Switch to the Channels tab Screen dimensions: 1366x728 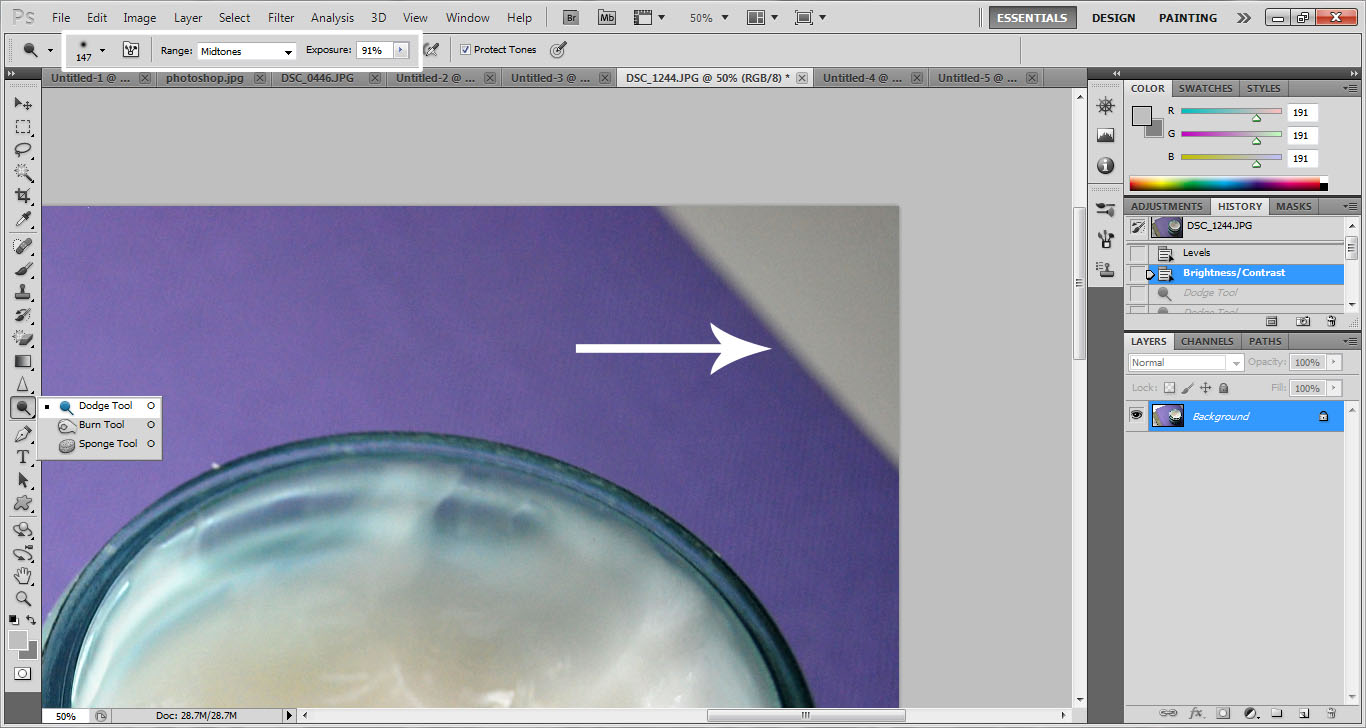click(x=1207, y=341)
